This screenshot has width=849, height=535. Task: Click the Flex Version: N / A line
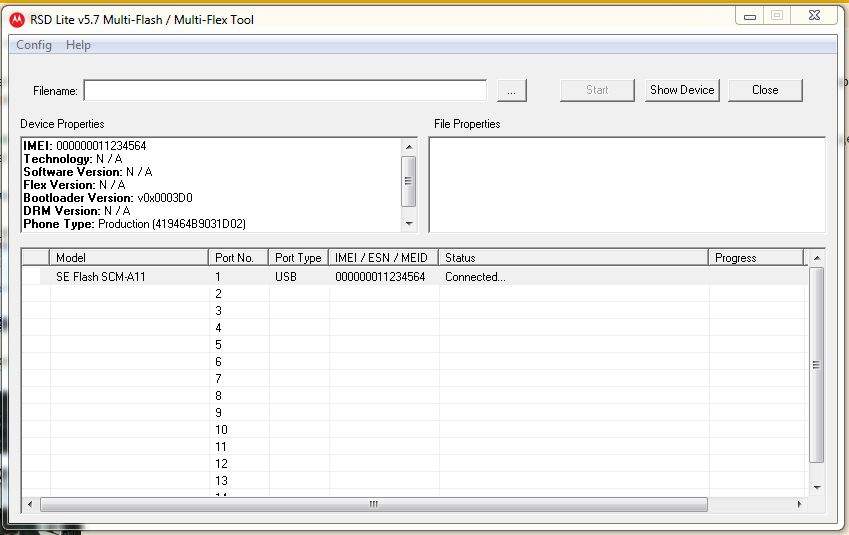click(x=74, y=185)
